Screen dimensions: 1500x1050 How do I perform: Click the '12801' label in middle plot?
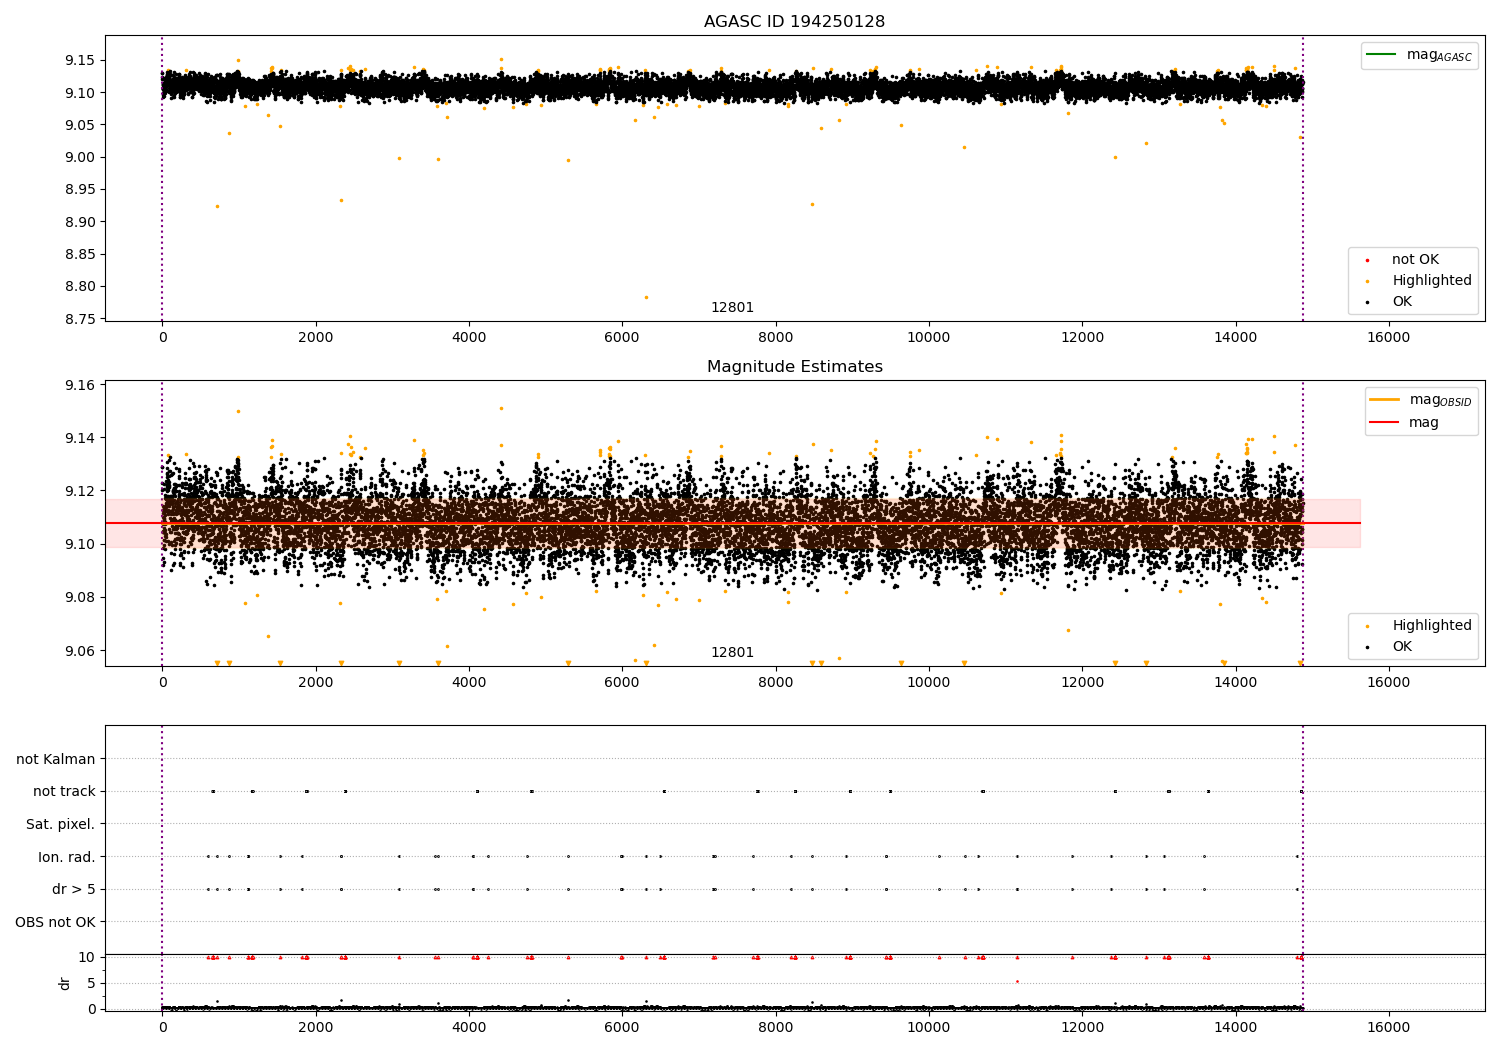[x=732, y=653]
